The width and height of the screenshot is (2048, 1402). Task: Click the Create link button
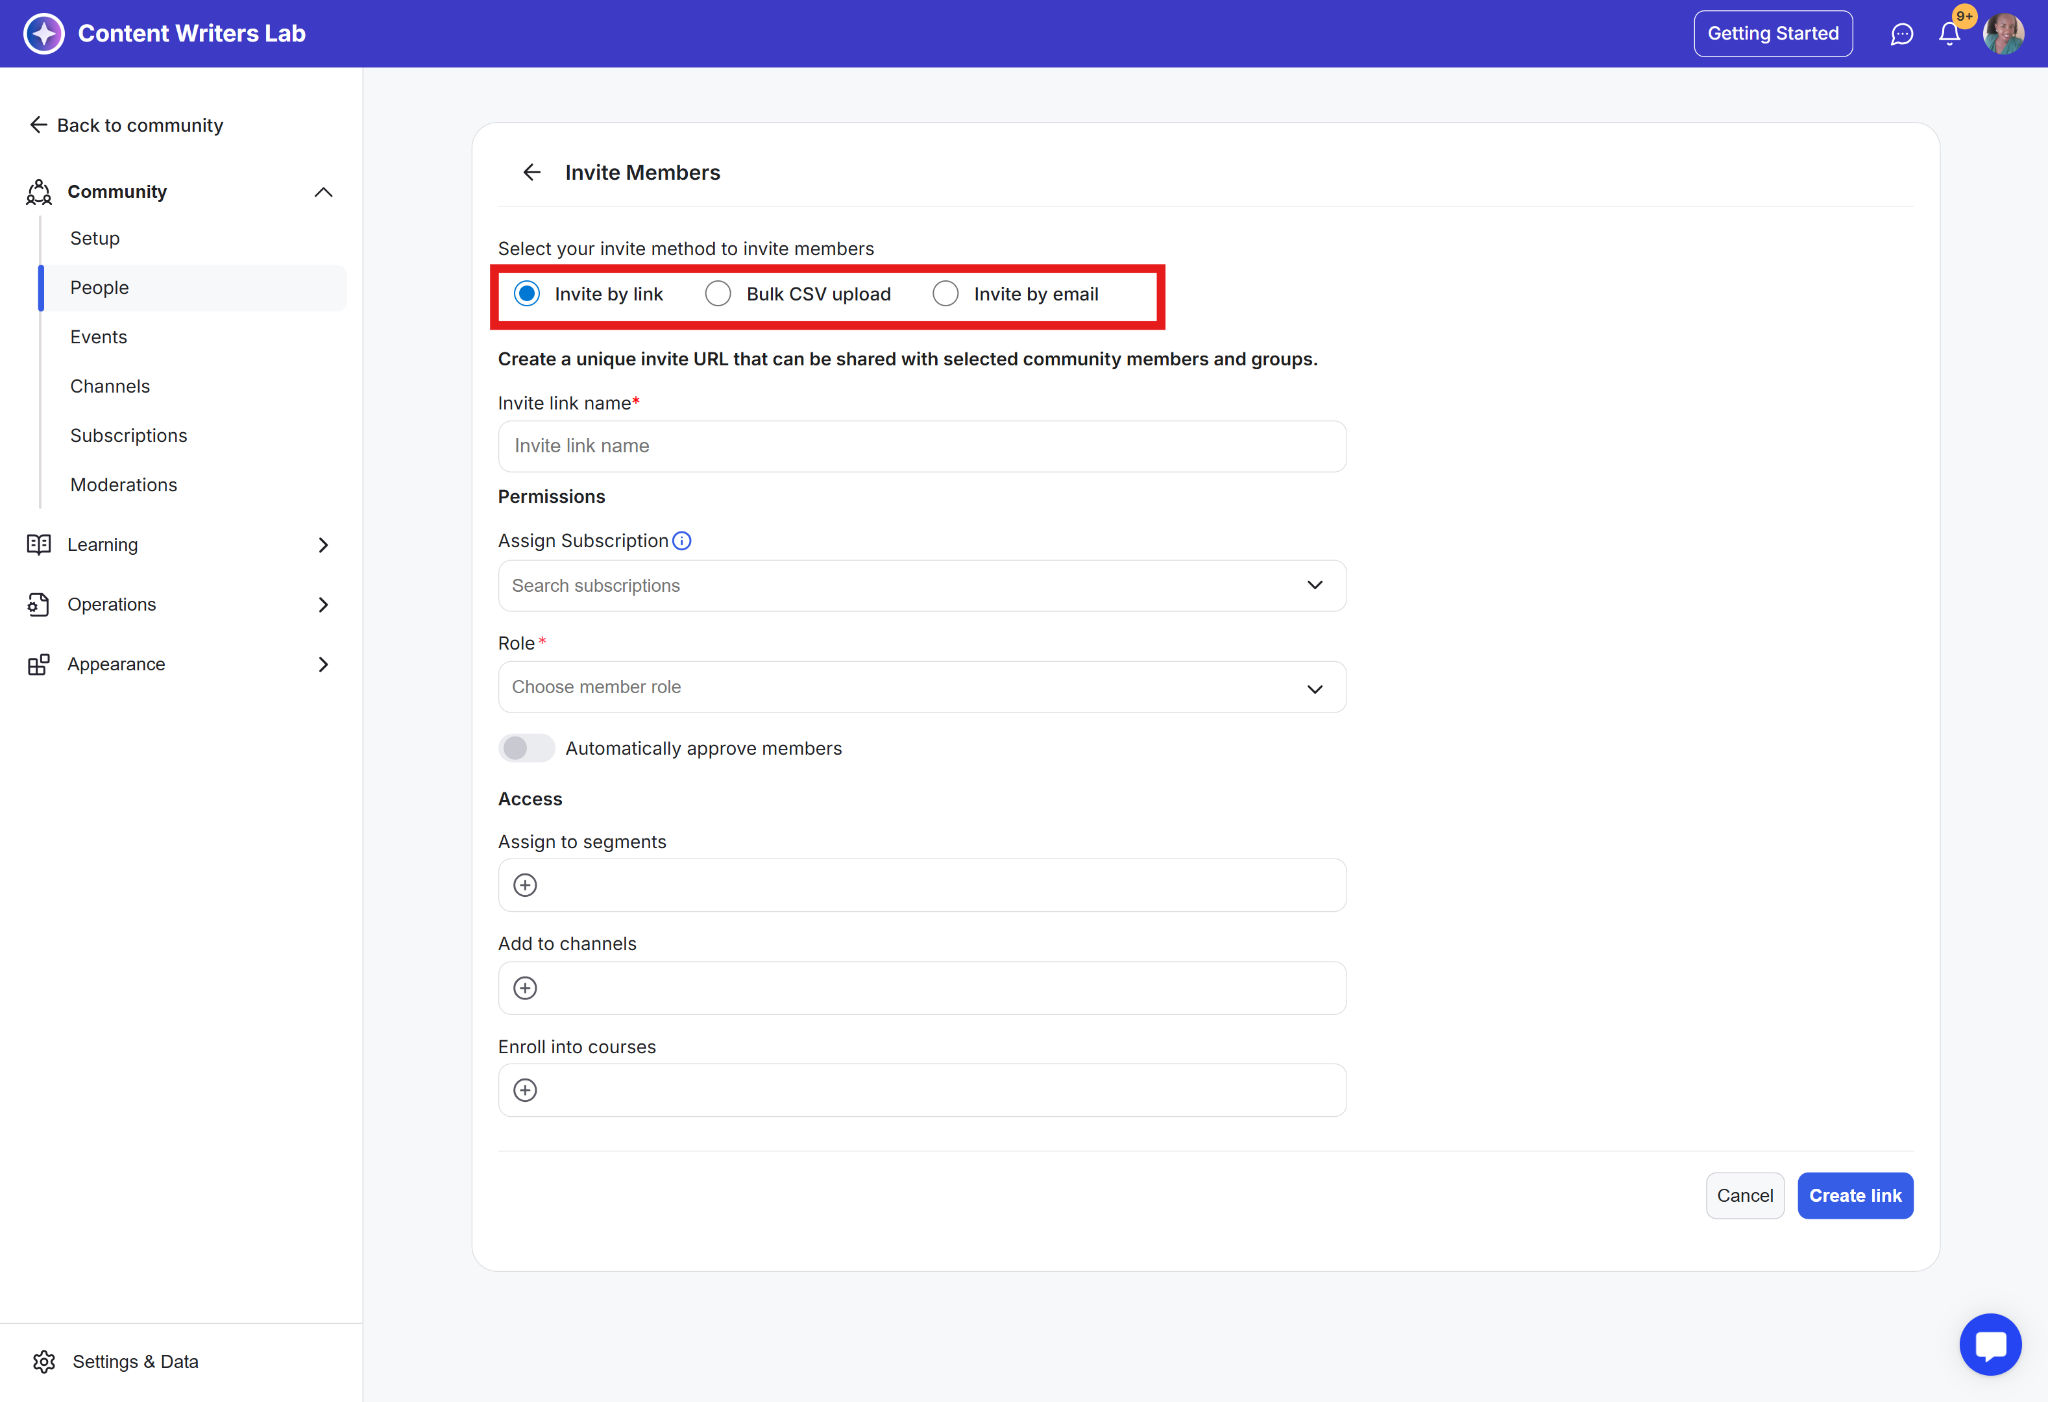tap(1854, 1196)
